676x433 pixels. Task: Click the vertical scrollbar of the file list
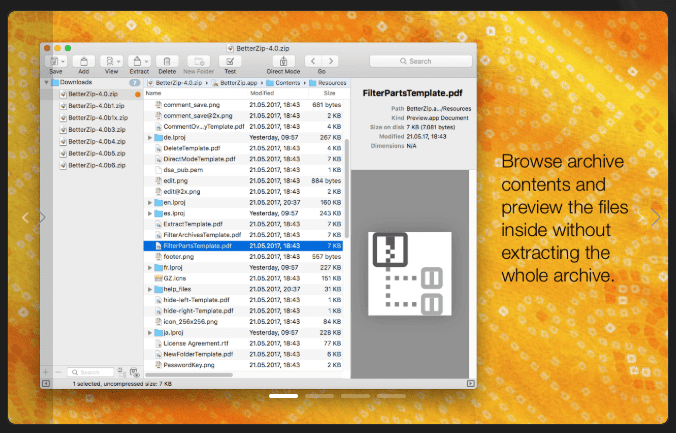click(347, 188)
